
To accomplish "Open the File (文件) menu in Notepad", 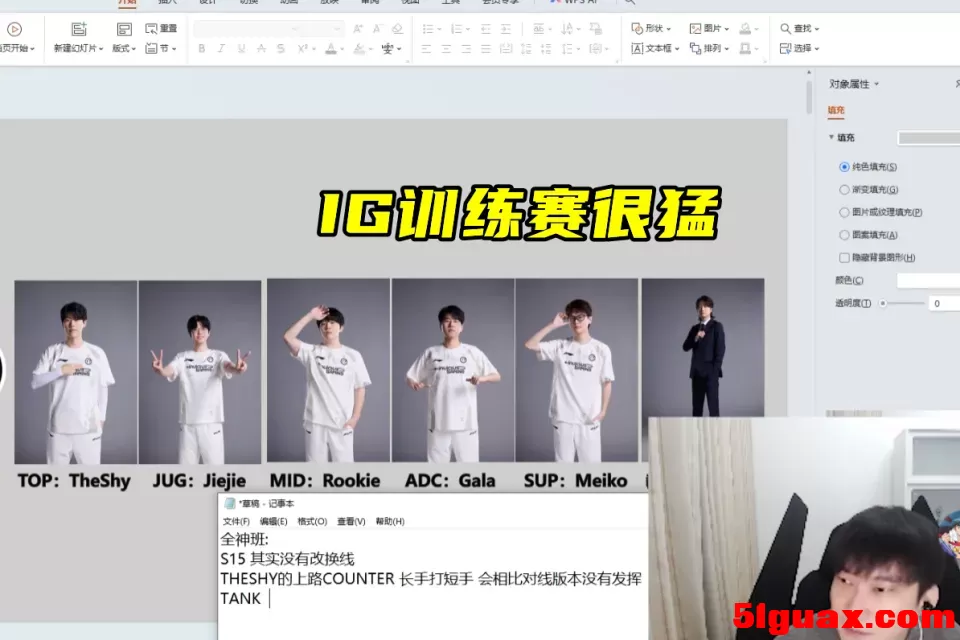I will coord(236,521).
